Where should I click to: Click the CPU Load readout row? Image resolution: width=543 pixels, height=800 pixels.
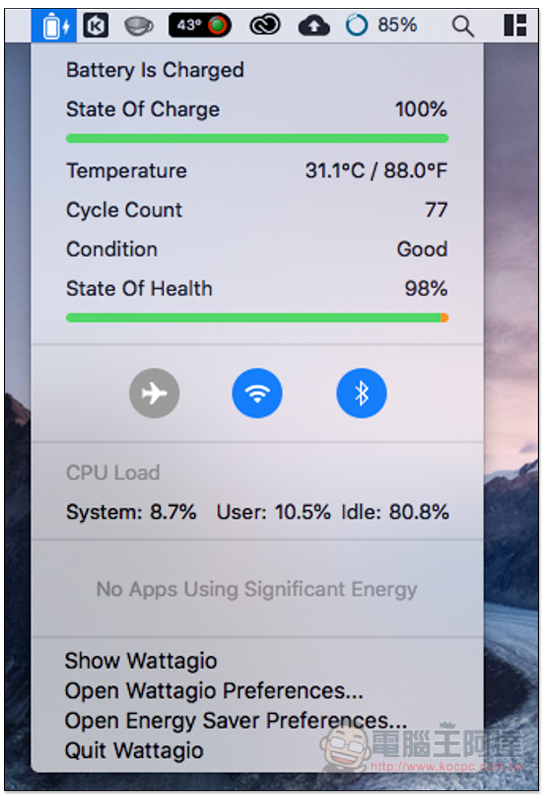coord(257,512)
